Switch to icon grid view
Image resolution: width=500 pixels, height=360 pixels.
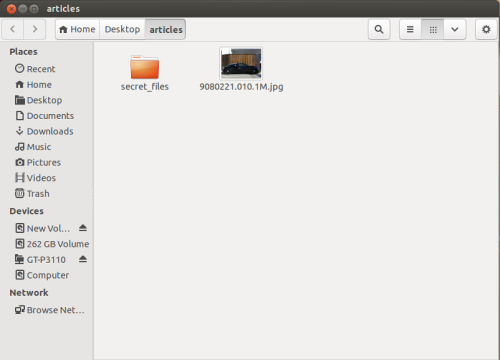coord(433,29)
